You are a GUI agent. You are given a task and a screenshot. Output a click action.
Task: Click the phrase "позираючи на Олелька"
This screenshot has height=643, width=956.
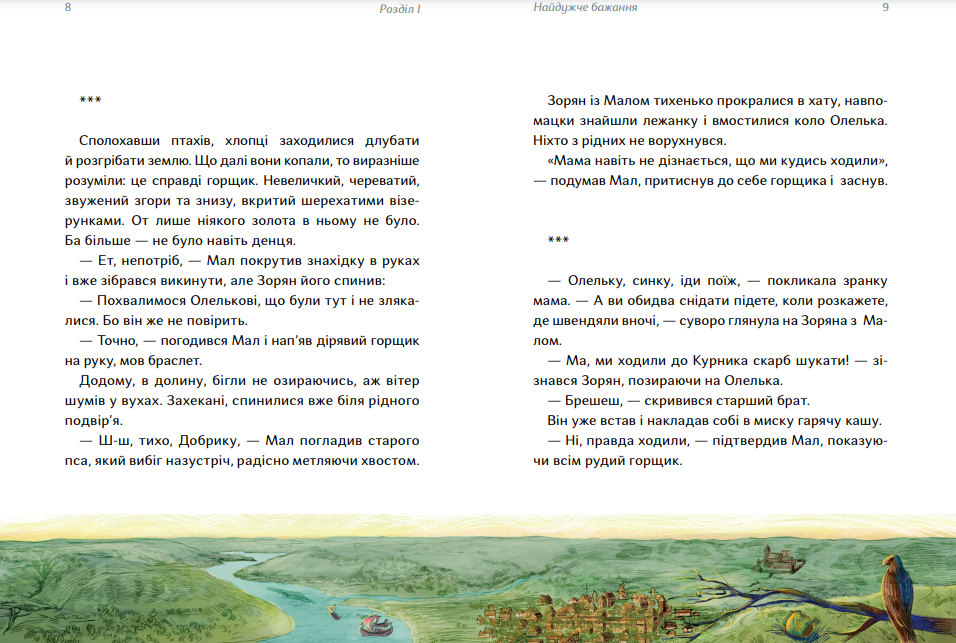point(706,381)
